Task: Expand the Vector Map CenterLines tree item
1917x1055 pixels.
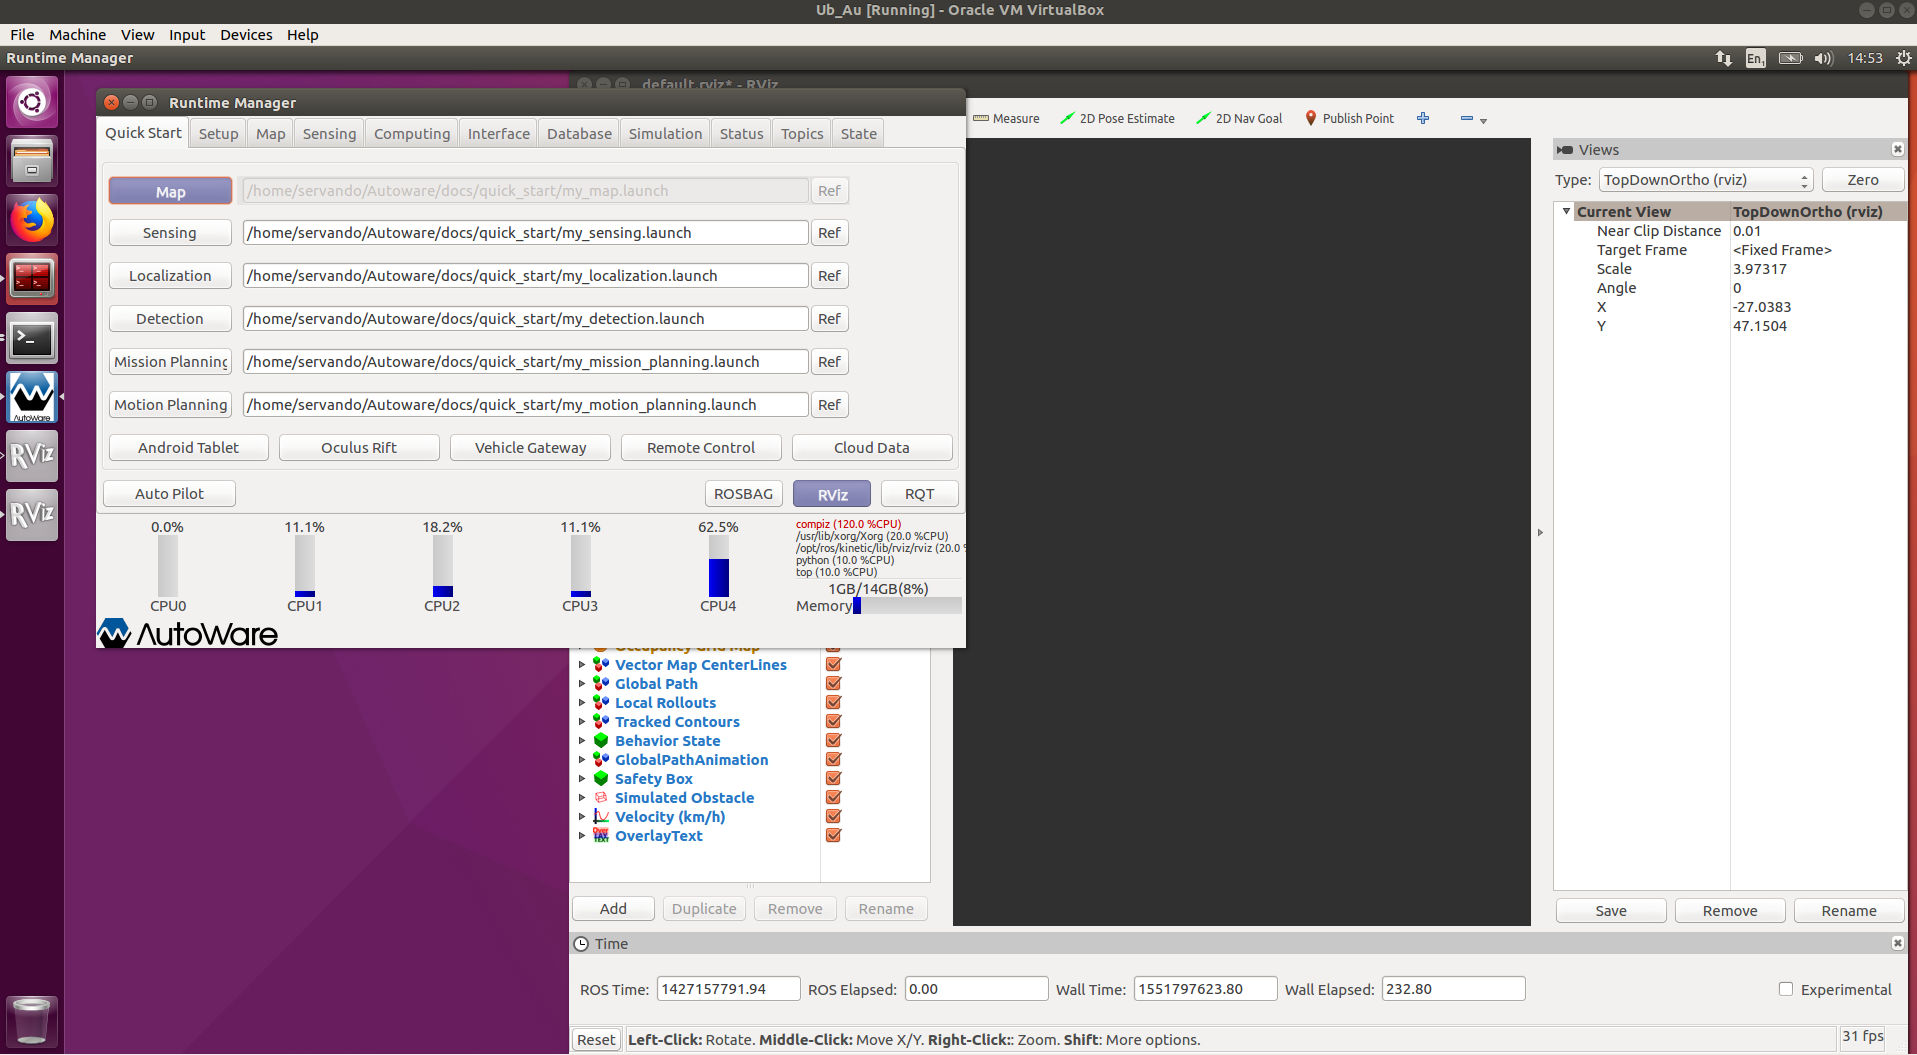Action: 582,664
